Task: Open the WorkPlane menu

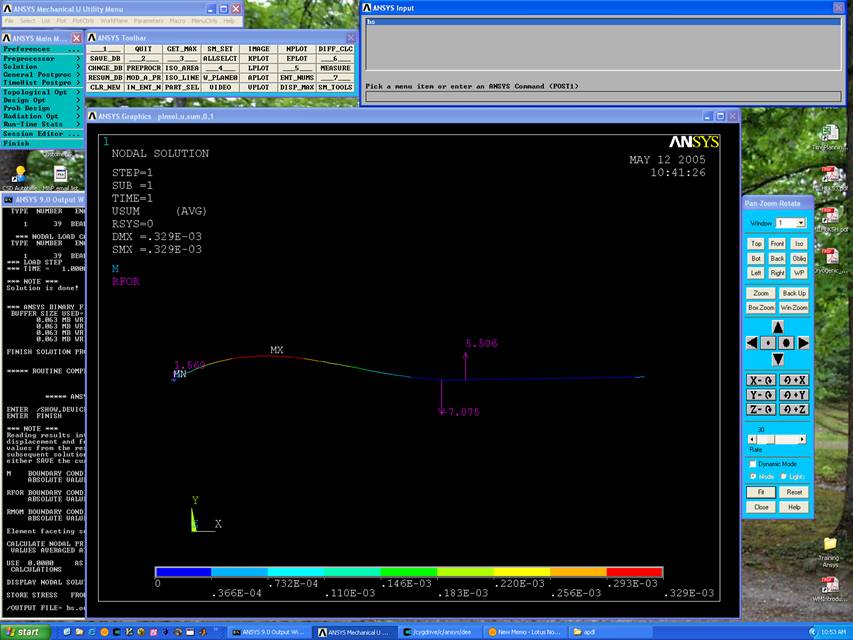Action: click(x=113, y=20)
